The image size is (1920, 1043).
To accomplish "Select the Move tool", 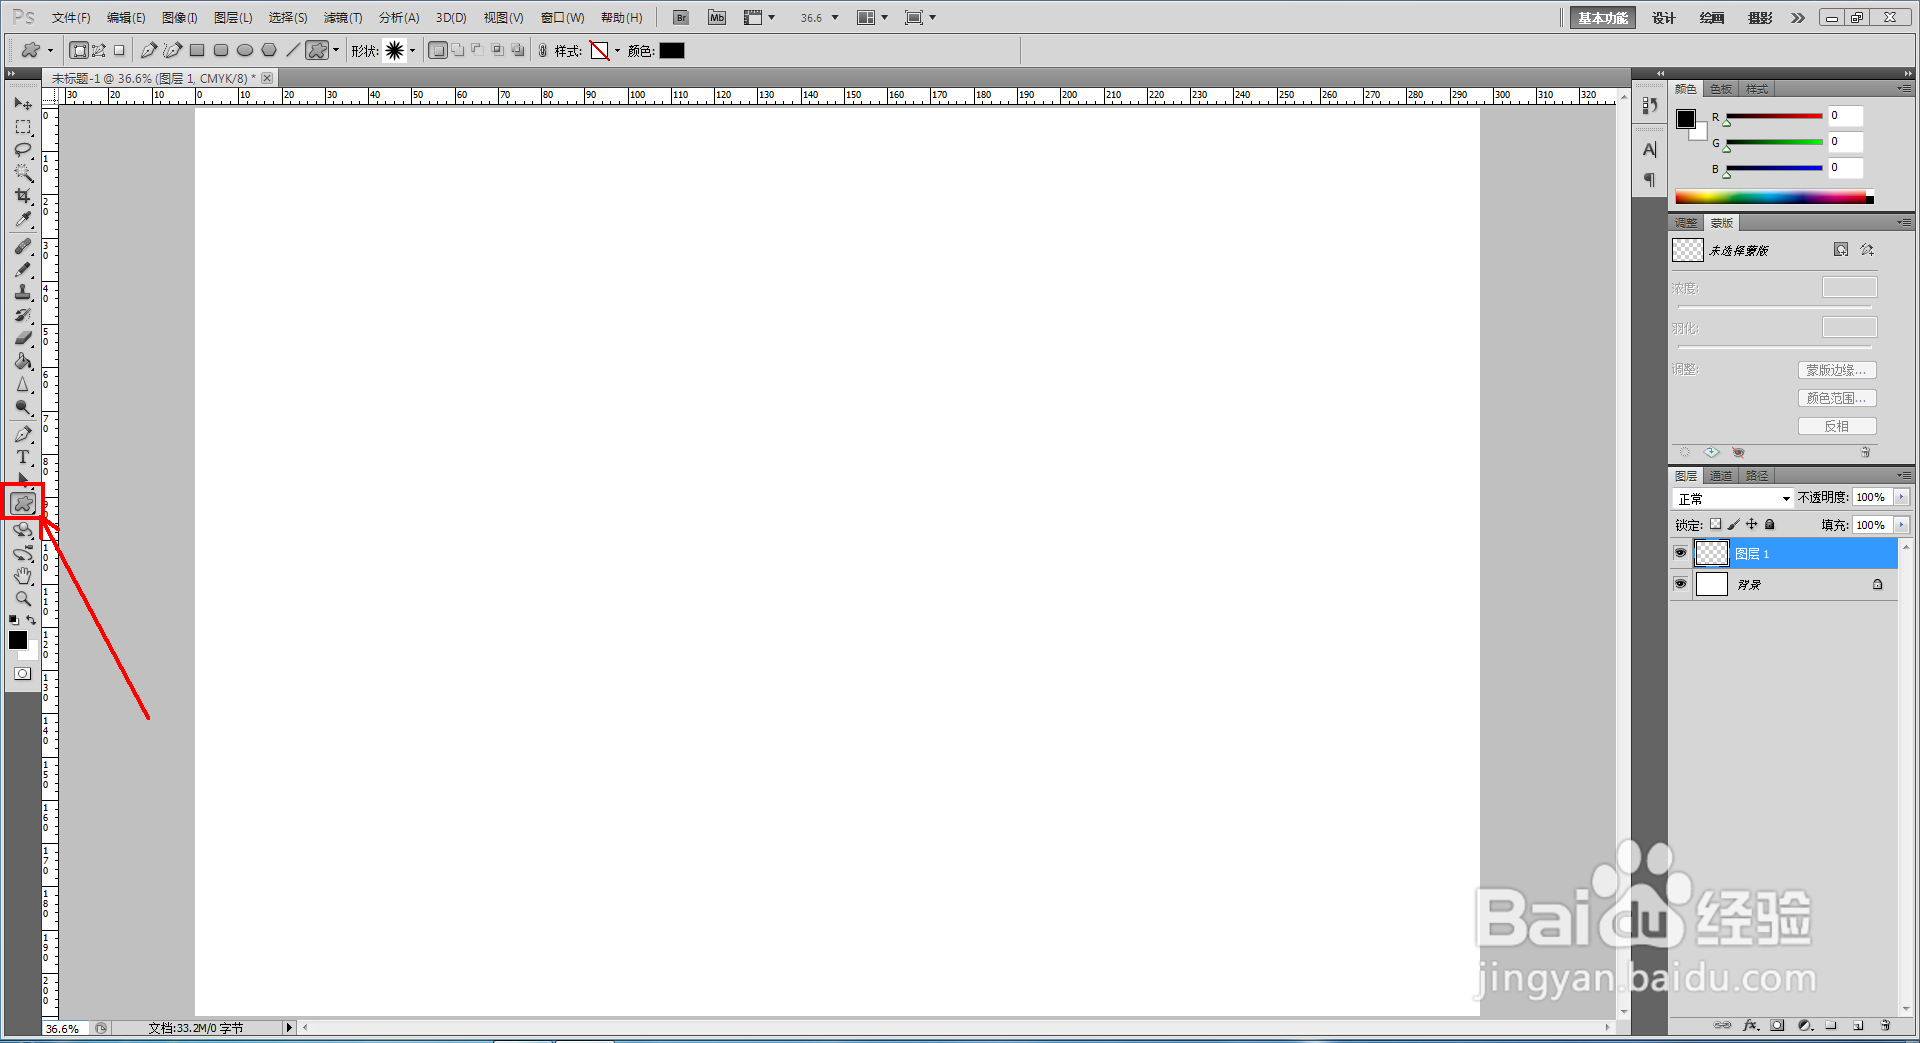I will (23, 103).
